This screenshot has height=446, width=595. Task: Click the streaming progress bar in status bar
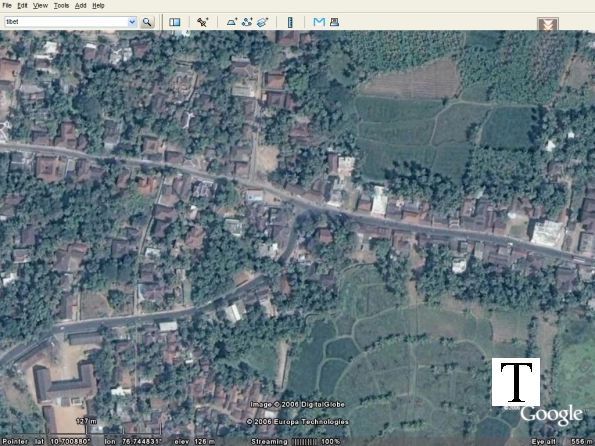pos(305,441)
